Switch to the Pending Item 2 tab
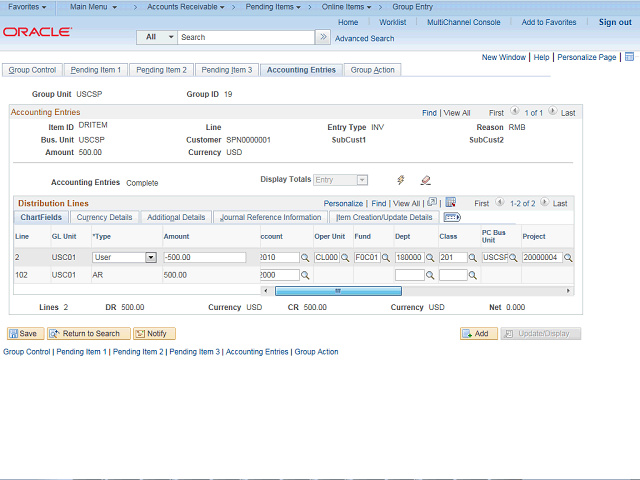The height and width of the screenshot is (480, 640). [x=161, y=70]
